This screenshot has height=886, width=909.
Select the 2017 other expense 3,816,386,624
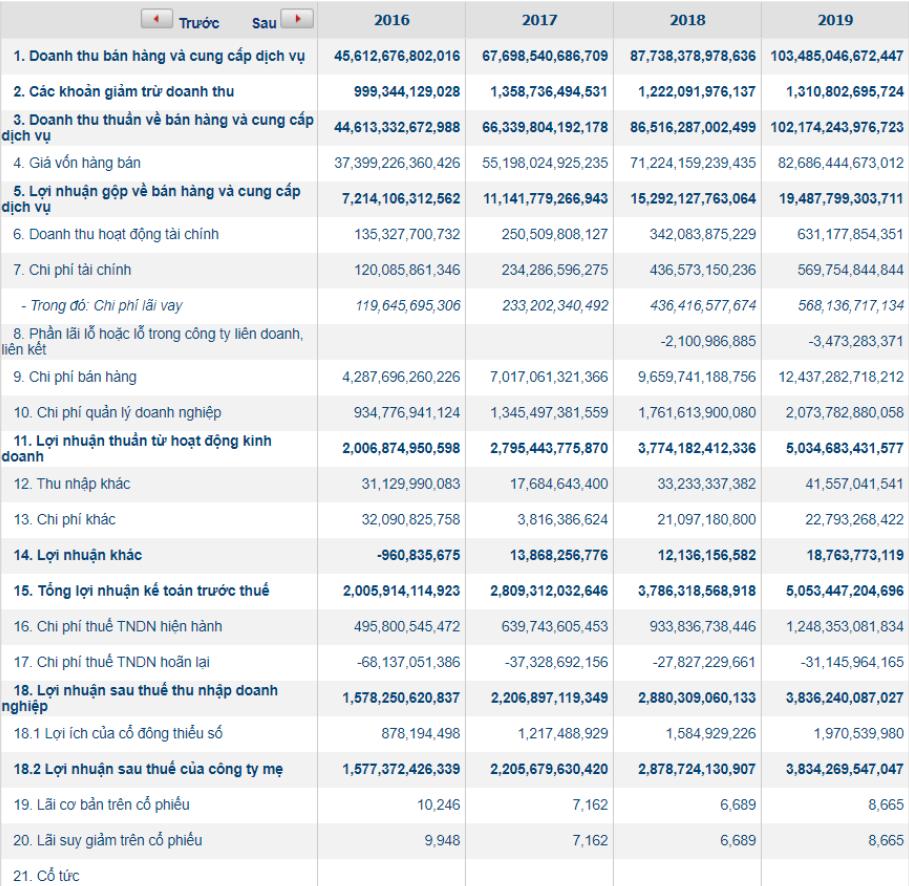[x=562, y=520]
